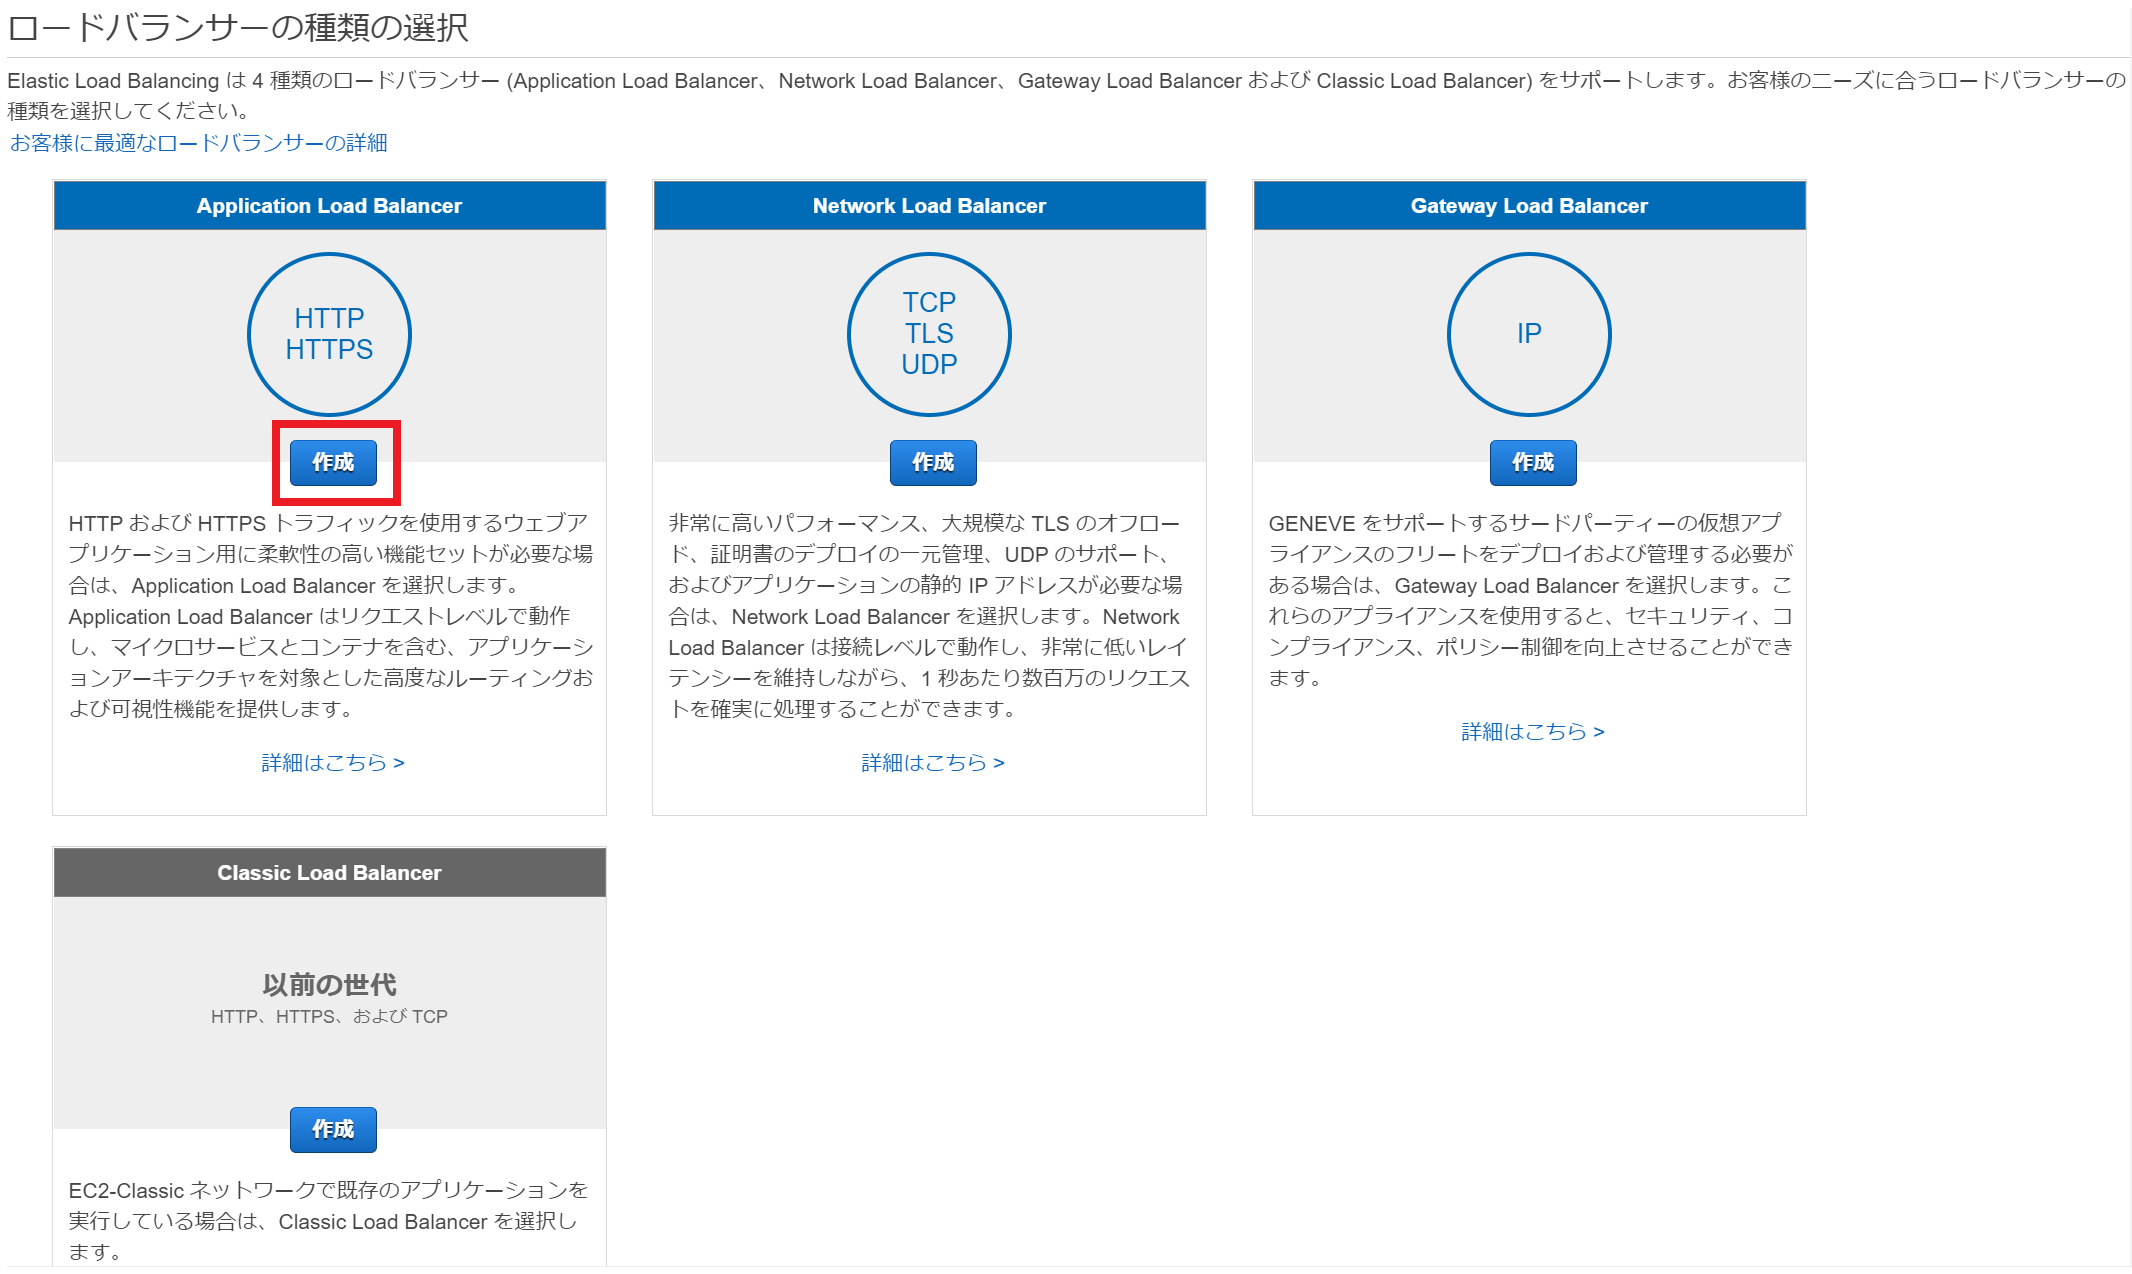This screenshot has height=1274, width=2132.
Task: Click the Gateway Load Balancer header
Action: (x=1529, y=206)
